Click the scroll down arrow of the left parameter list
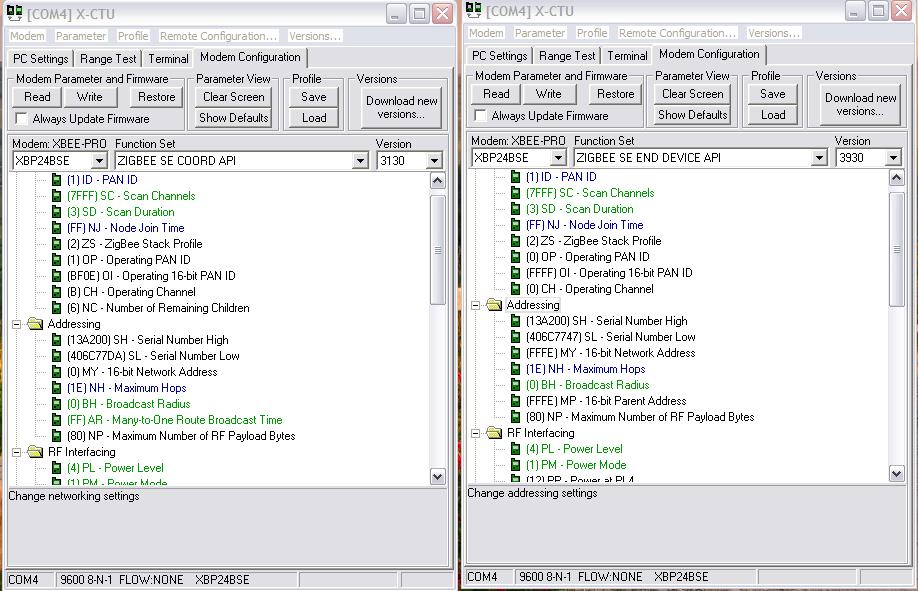This screenshot has height=591, width=918. (x=437, y=476)
